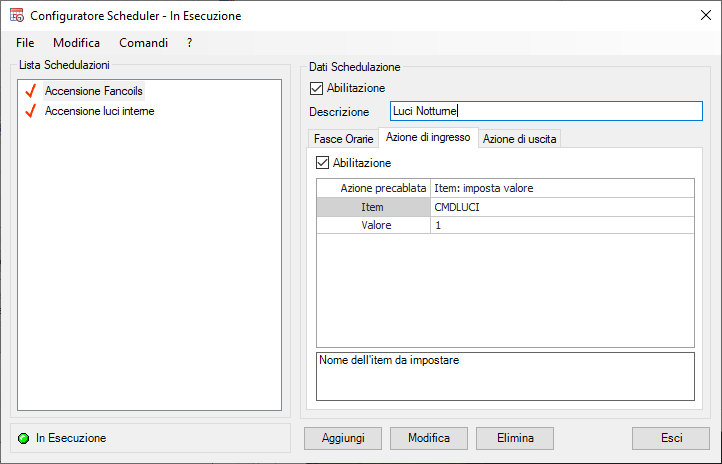
Task: Switch to the Fasce Orarie tab
Action: click(343, 139)
